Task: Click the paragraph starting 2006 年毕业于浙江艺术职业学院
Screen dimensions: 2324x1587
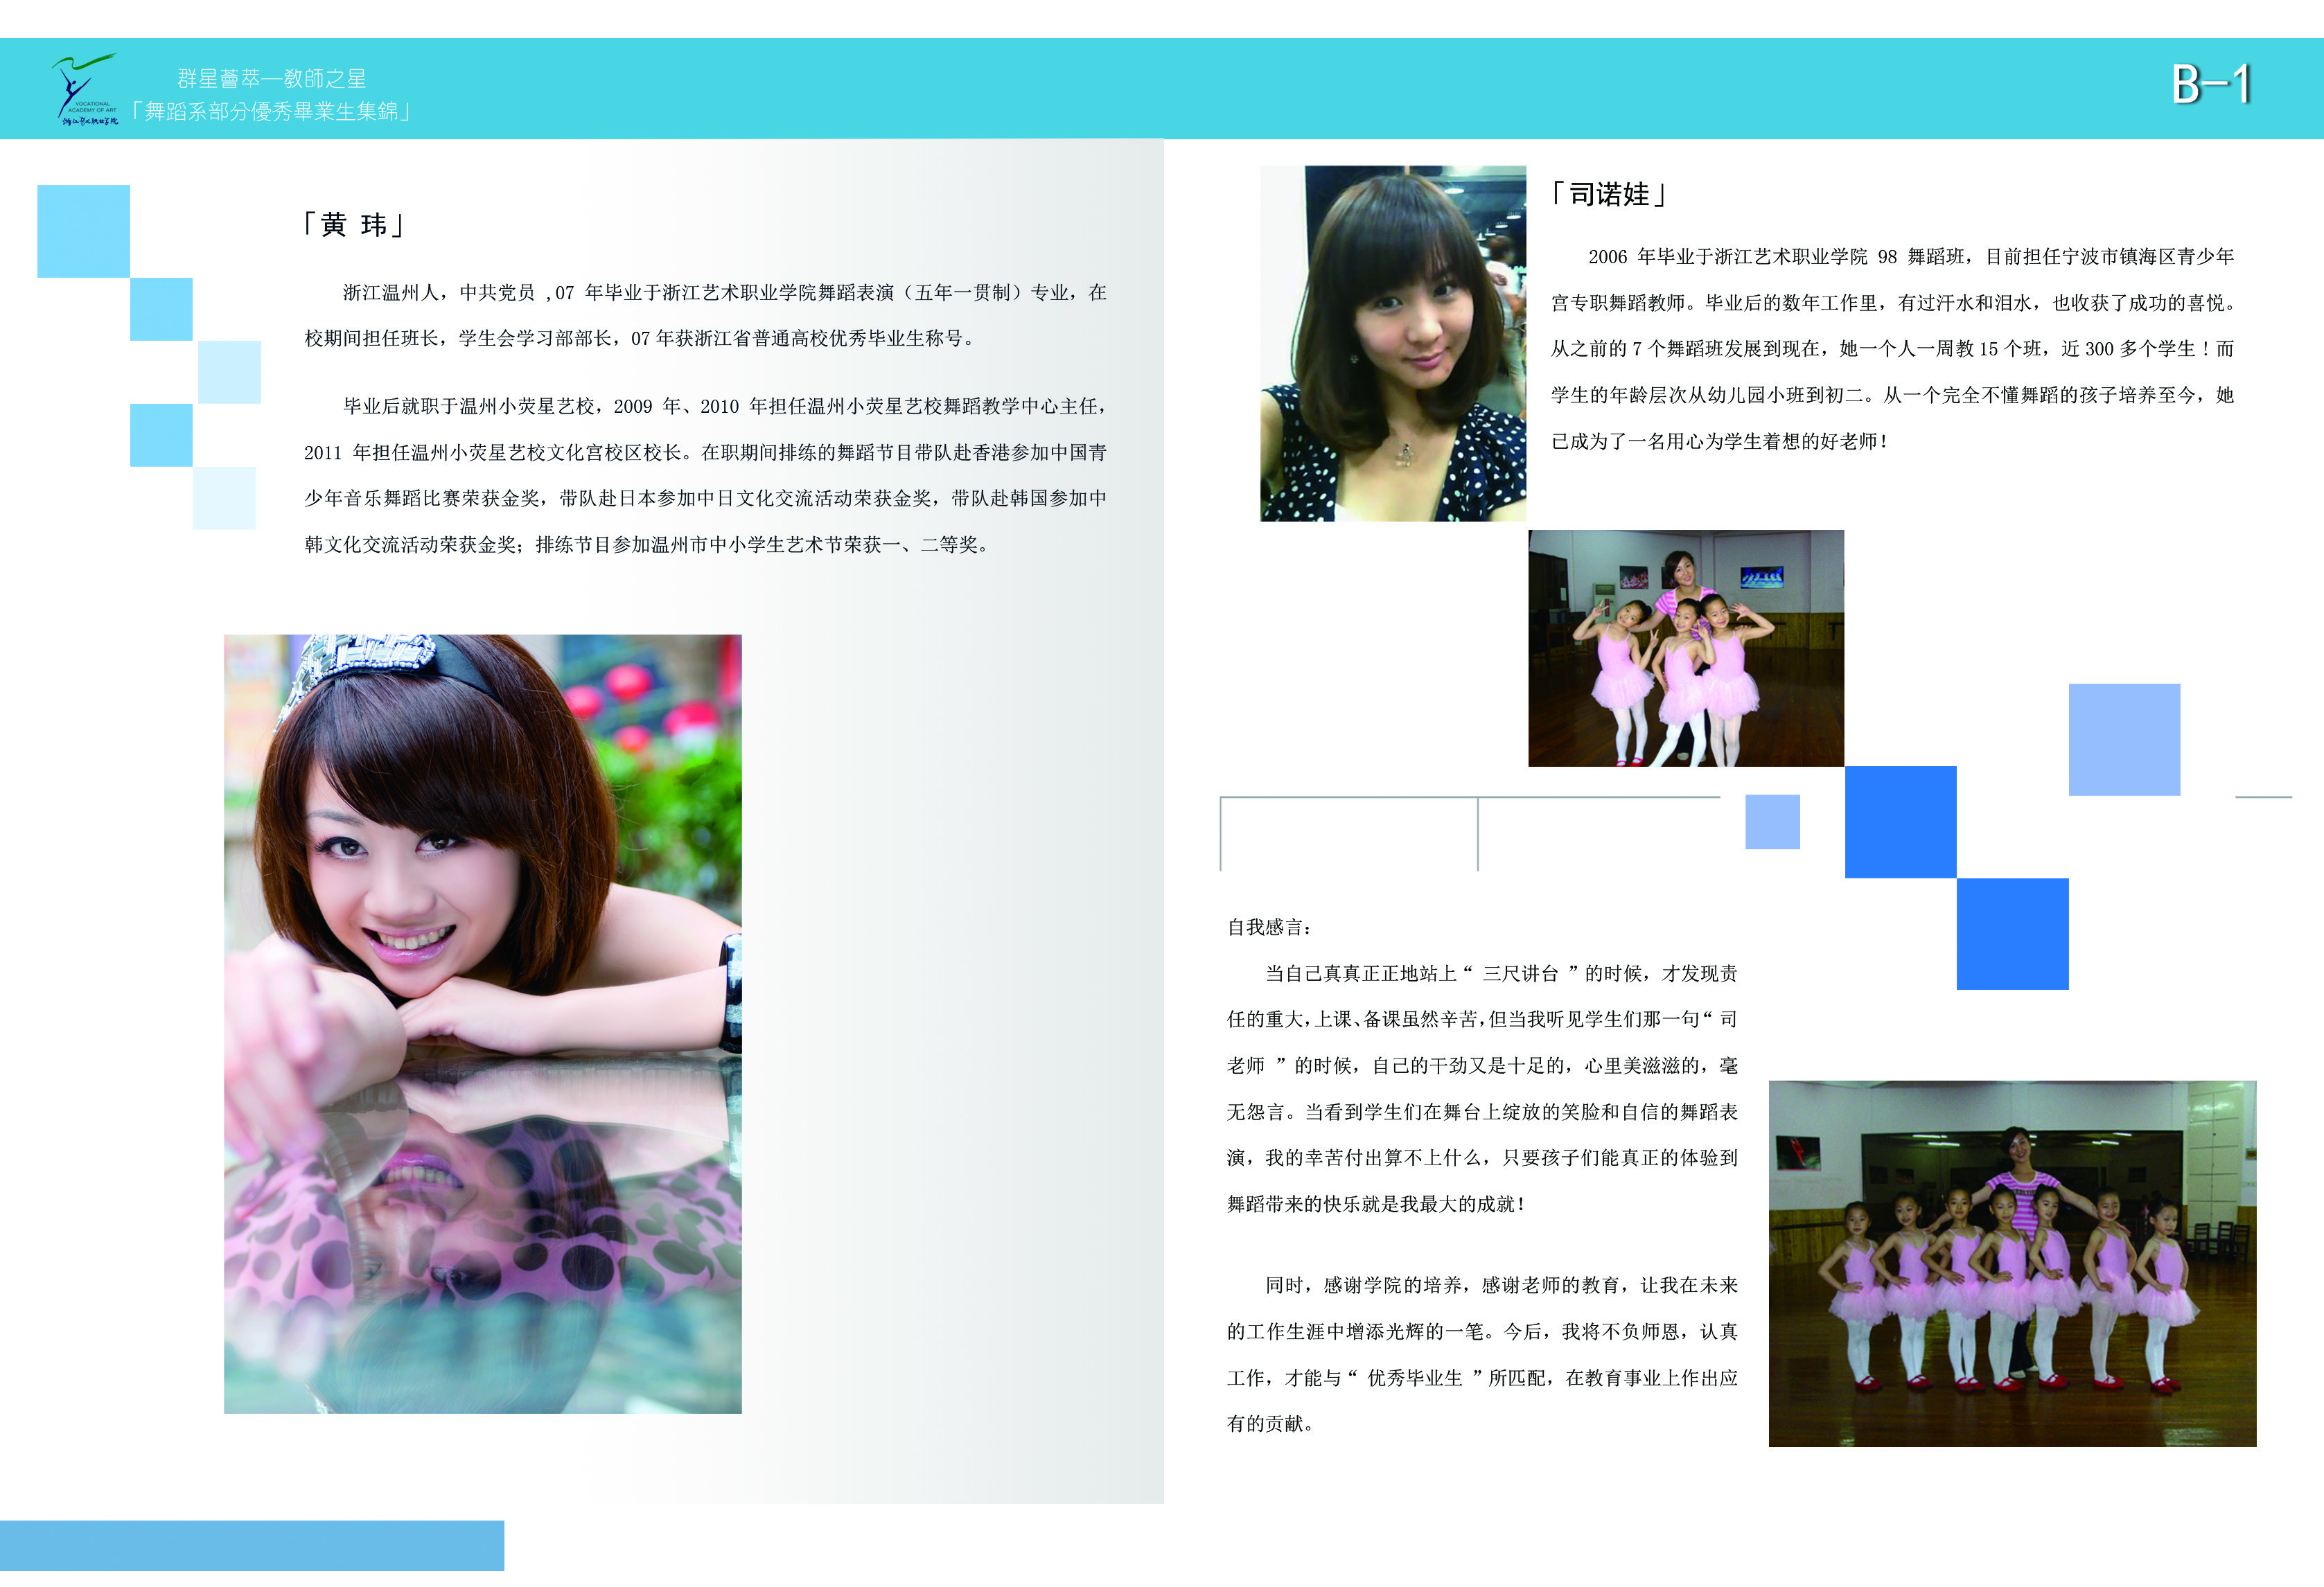Action: click(1892, 348)
